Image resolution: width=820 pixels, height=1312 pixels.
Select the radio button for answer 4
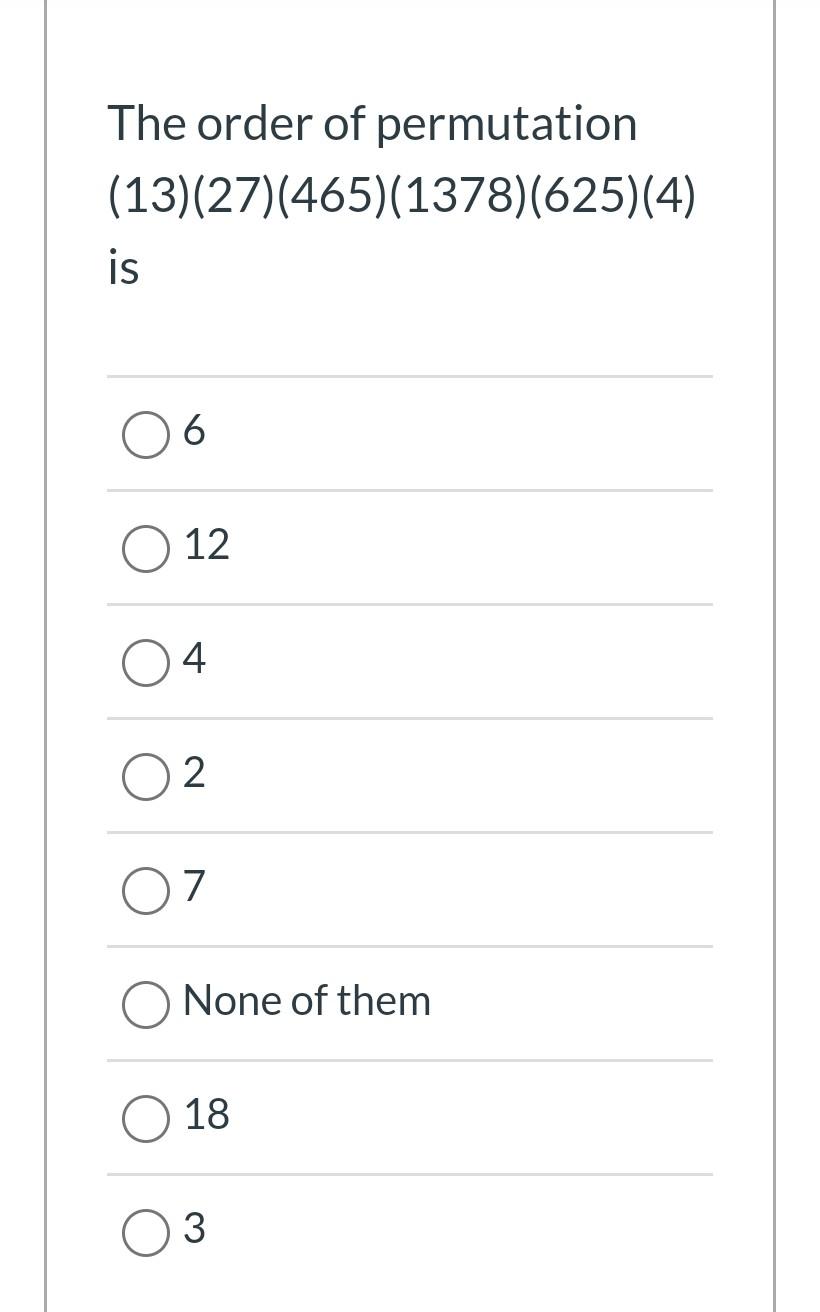pos(145,662)
